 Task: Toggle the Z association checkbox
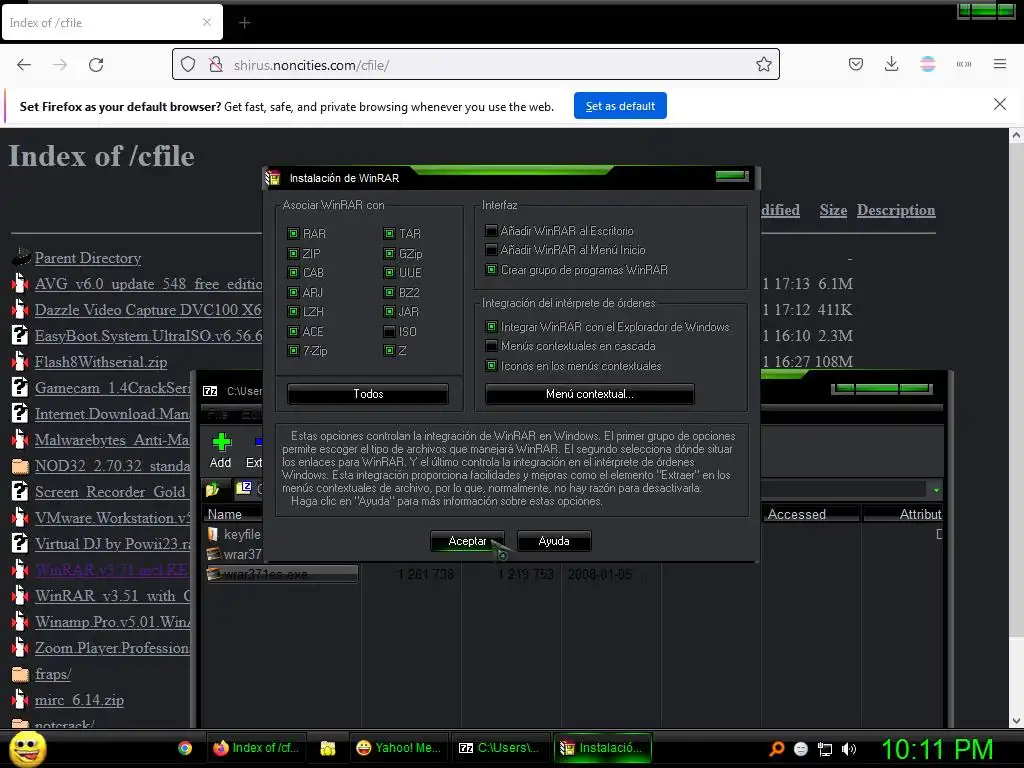tap(389, 351)
